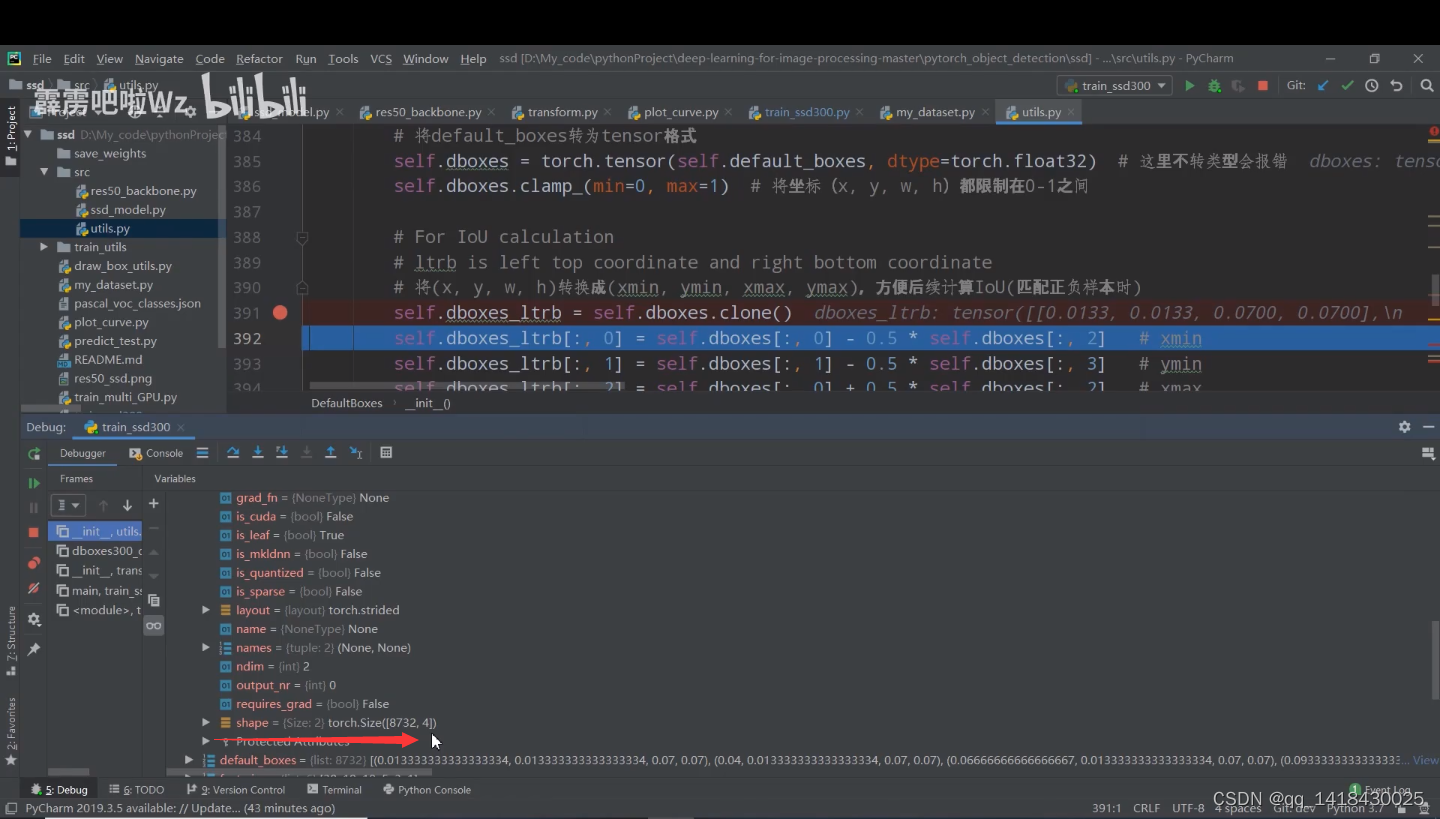Start debugging with the bug icon
The image size is (1440, 819).
pyautogui.click(x=1214, y=86)
